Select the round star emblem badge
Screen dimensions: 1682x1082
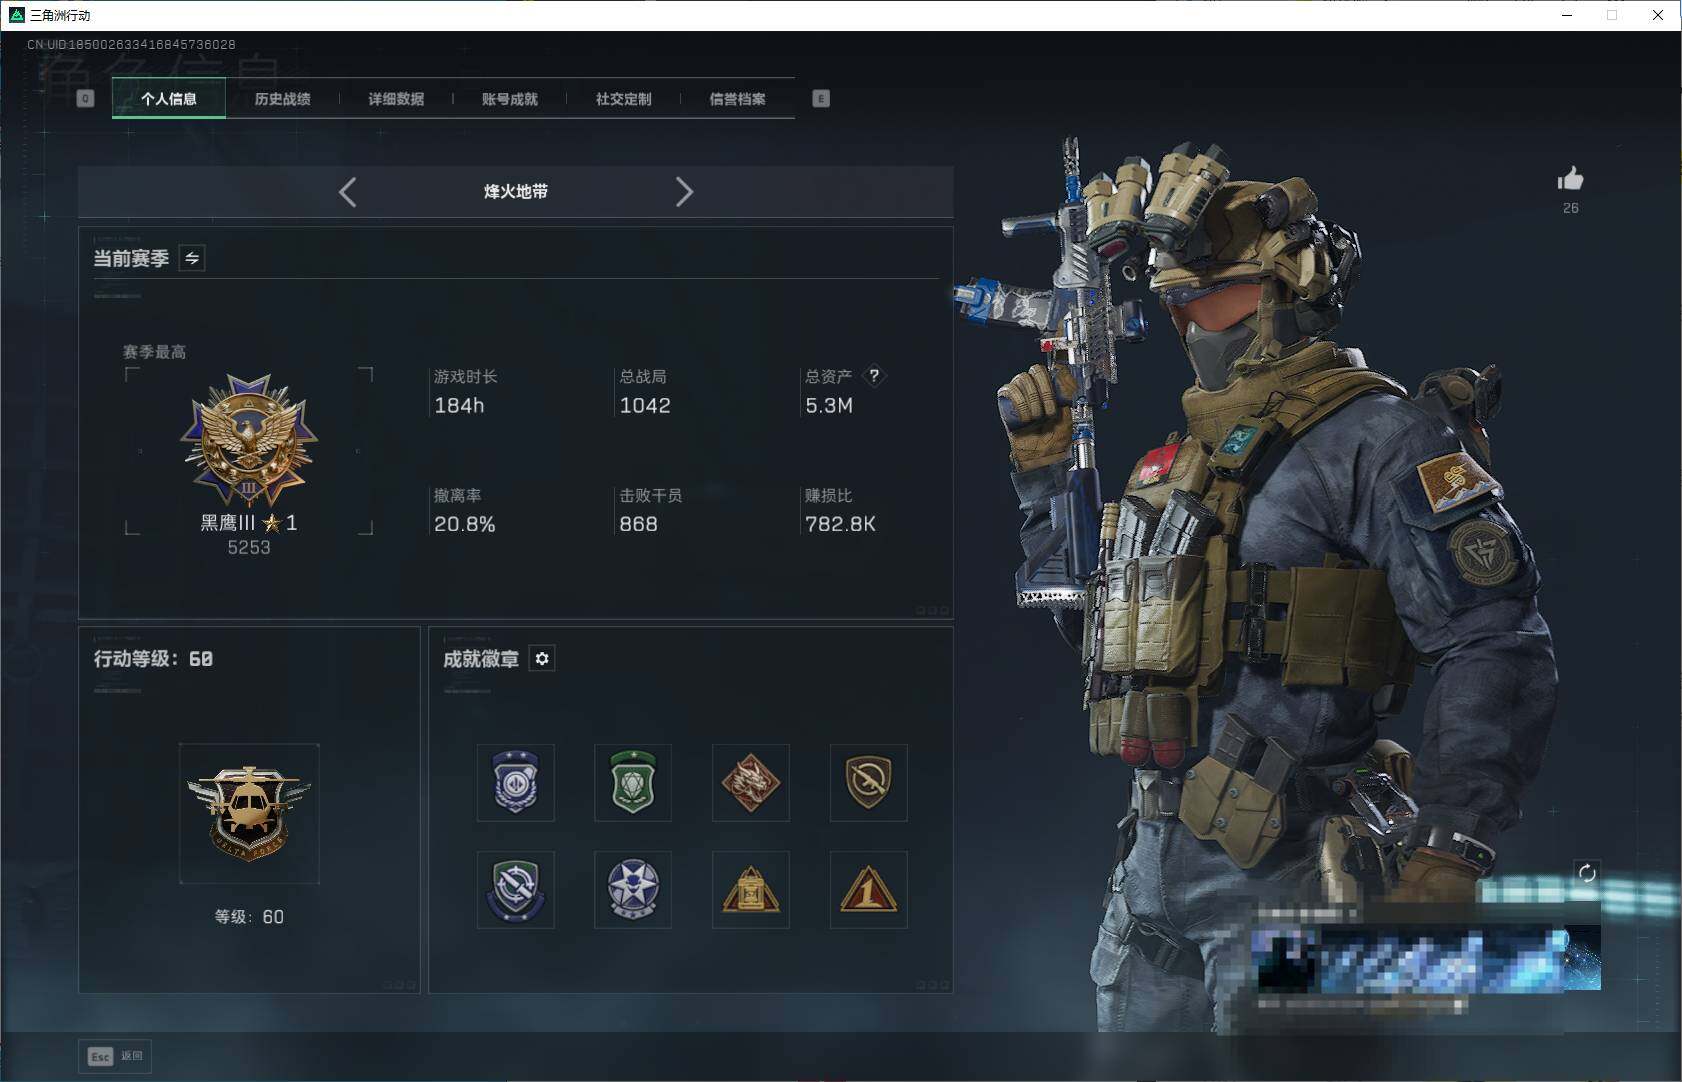coord(633,890)
